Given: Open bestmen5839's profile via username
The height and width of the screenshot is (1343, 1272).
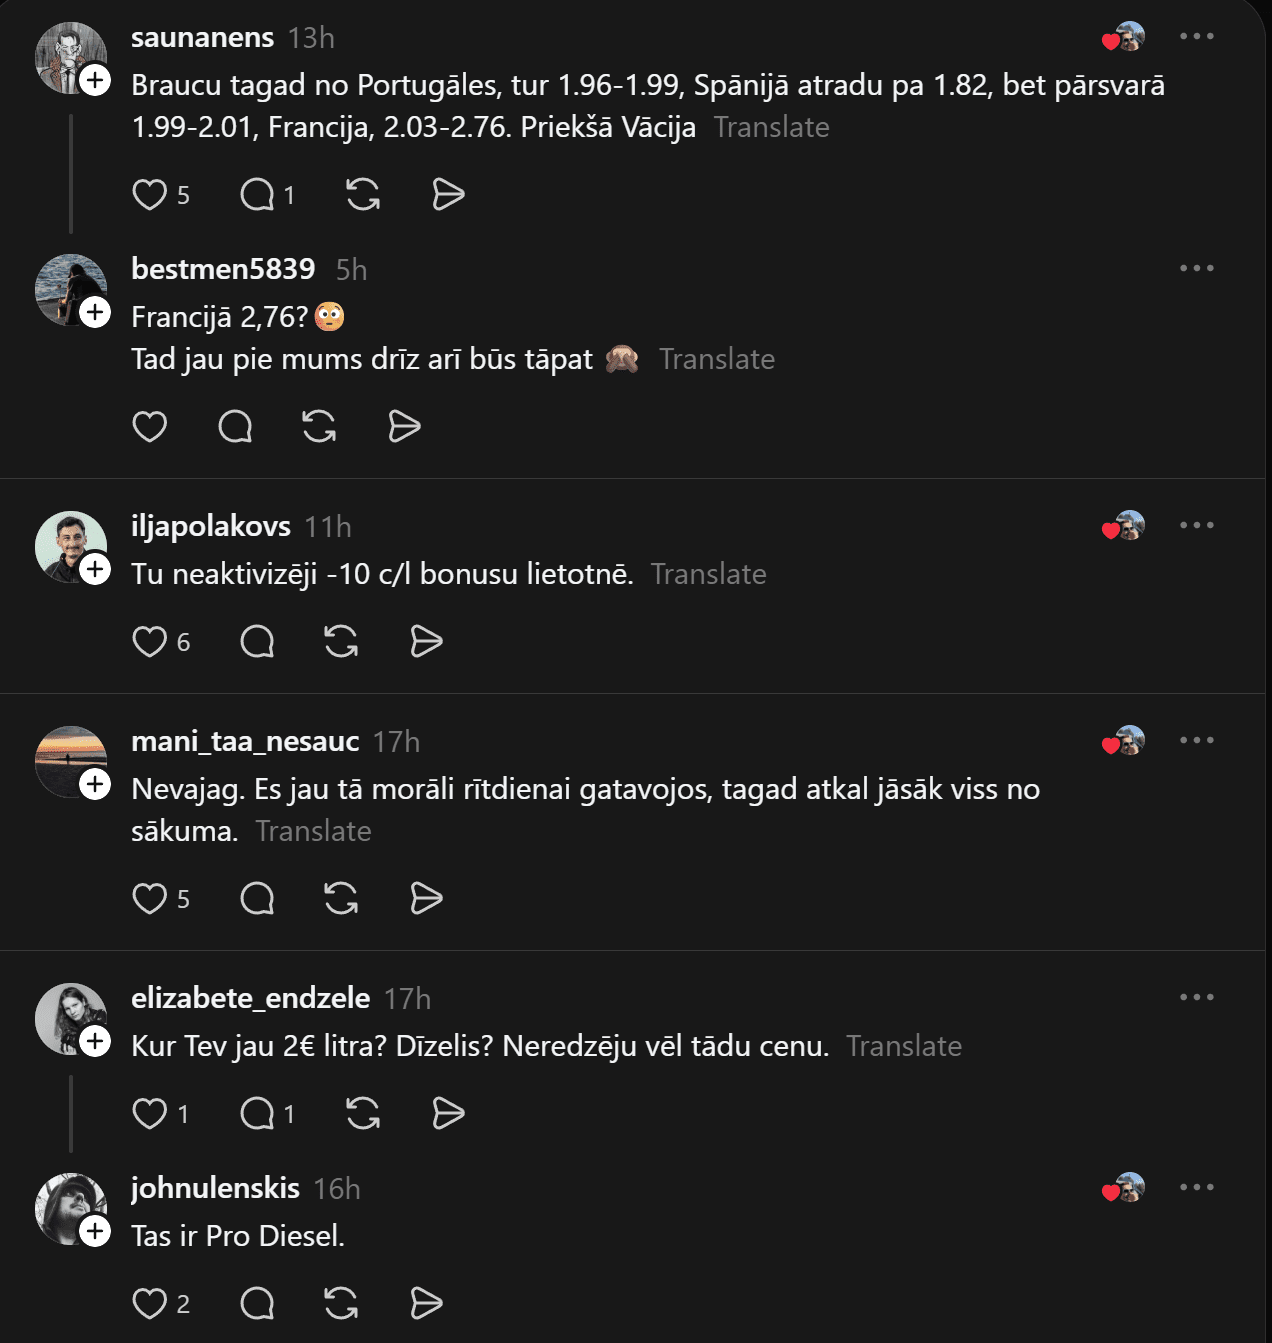Looking at the screenshot, I should click(223, 269).
